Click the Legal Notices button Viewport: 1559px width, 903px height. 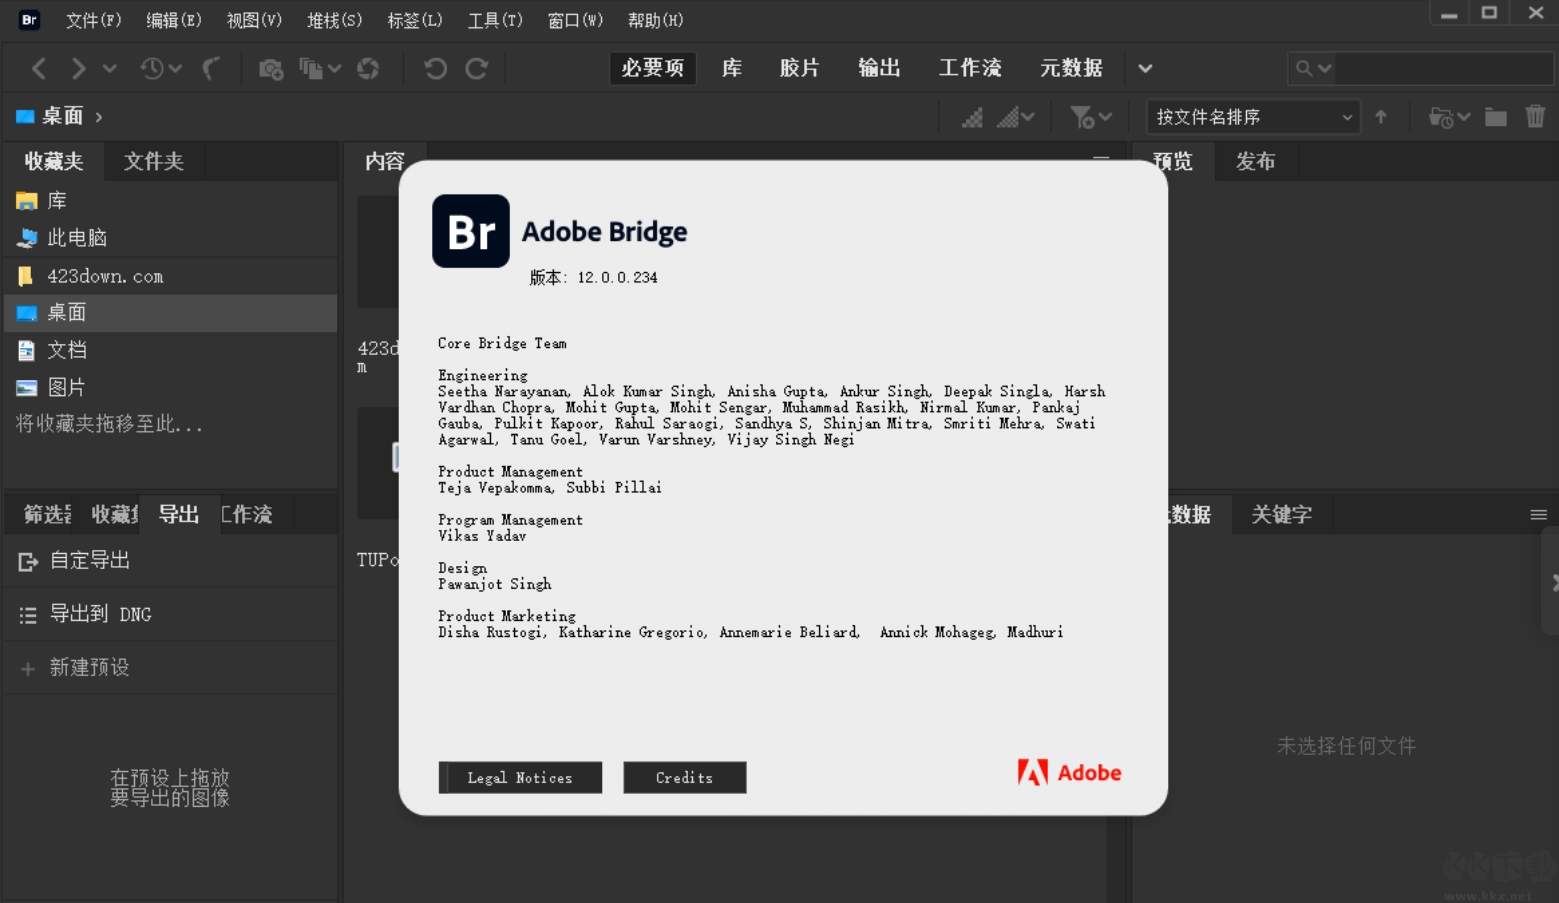(520, 777)
